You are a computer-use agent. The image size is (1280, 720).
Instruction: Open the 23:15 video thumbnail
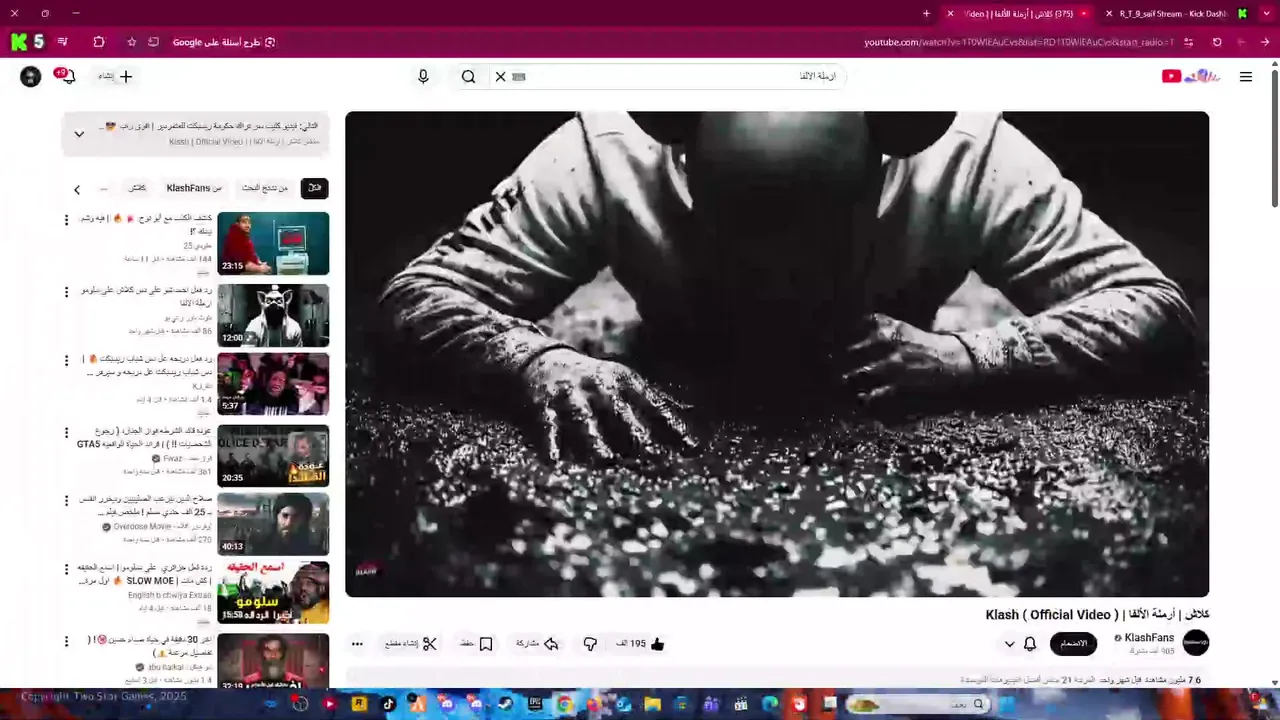[273, 243]
